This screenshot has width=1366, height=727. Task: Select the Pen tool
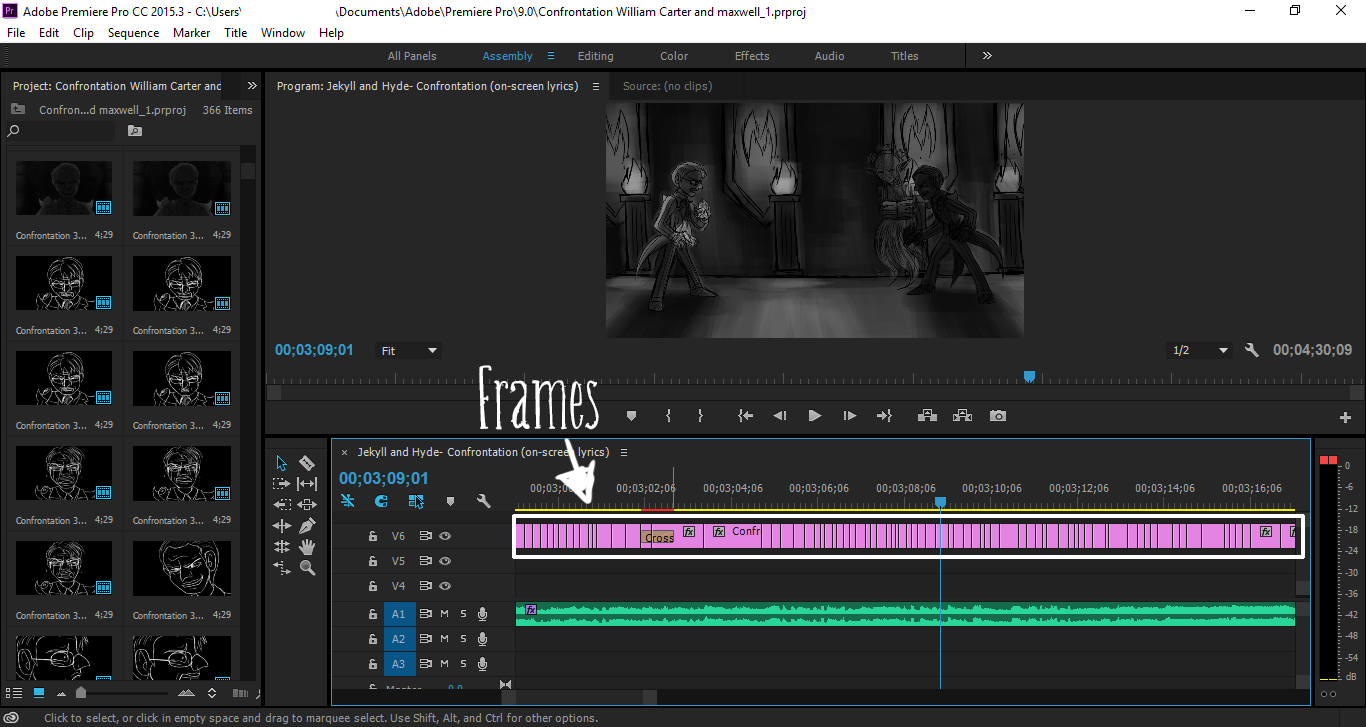(x=307, y=525)
